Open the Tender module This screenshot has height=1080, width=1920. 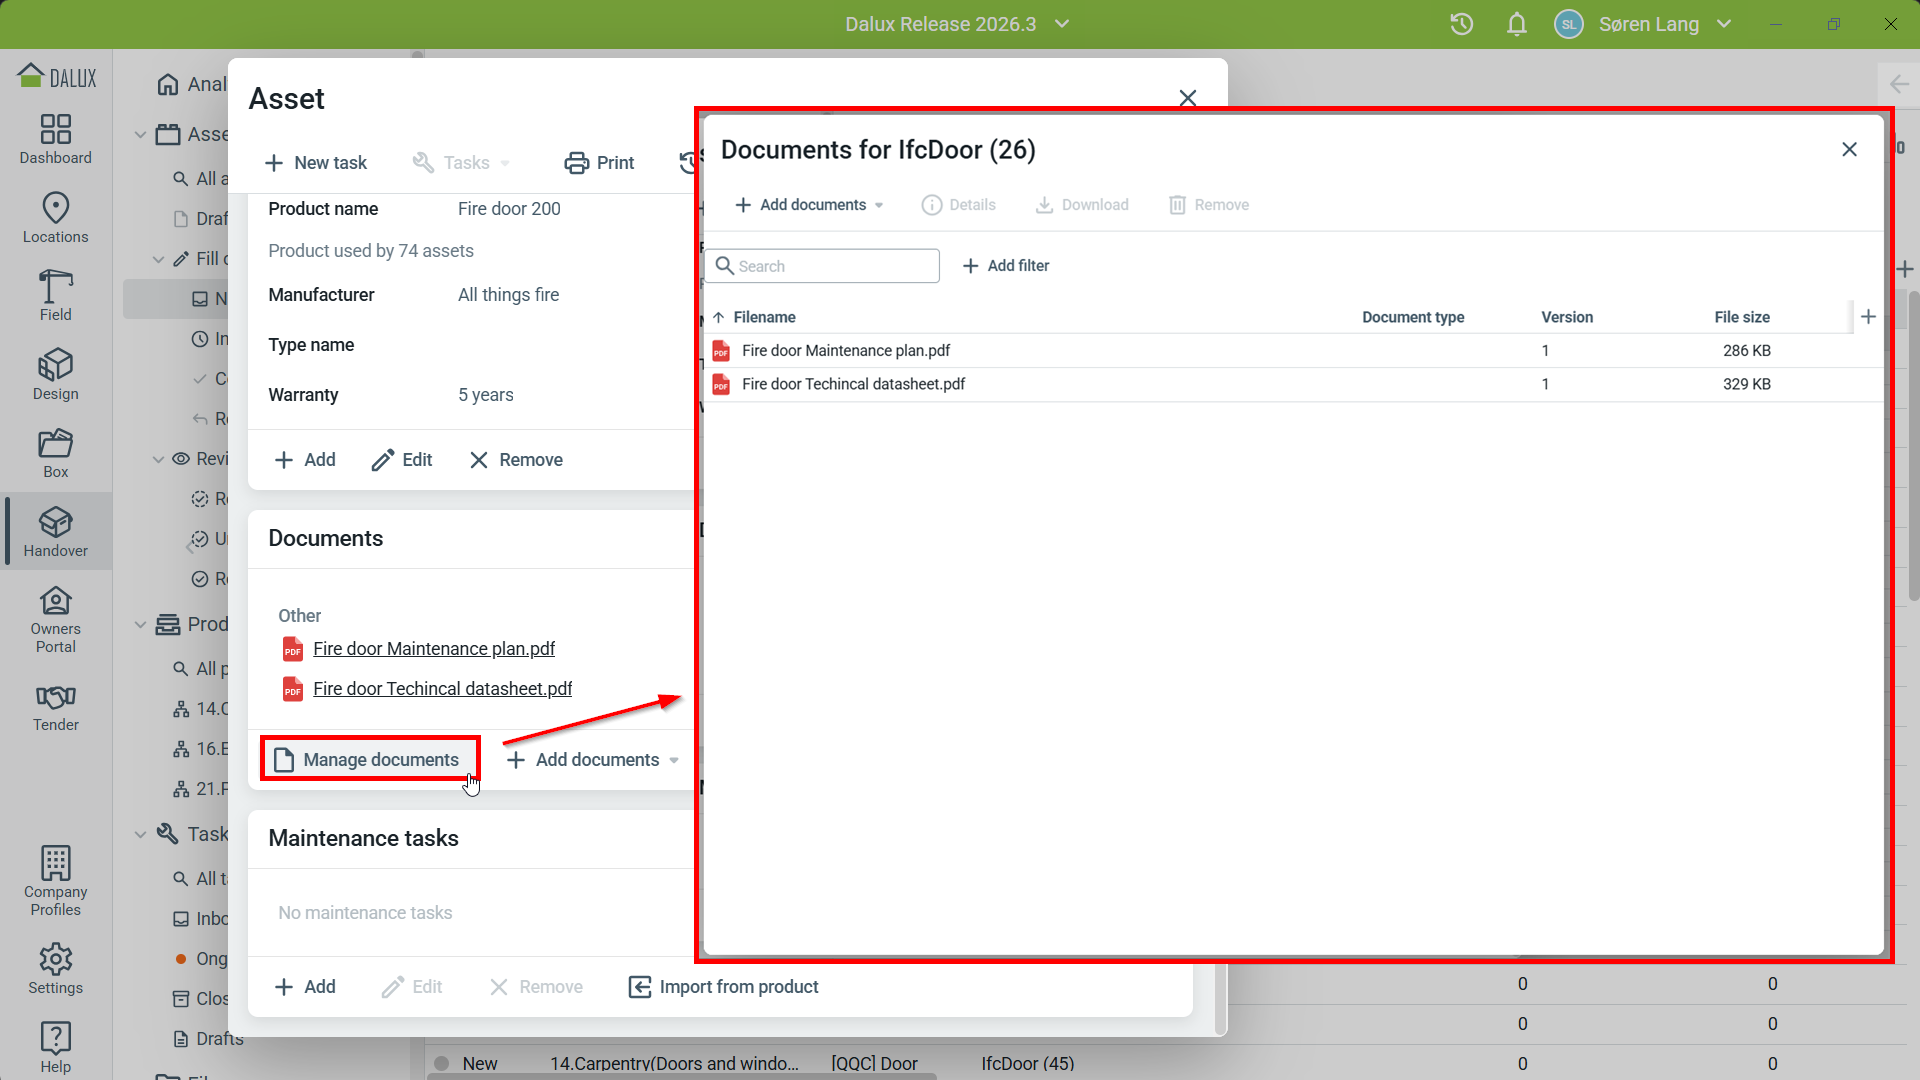(56, 707)
